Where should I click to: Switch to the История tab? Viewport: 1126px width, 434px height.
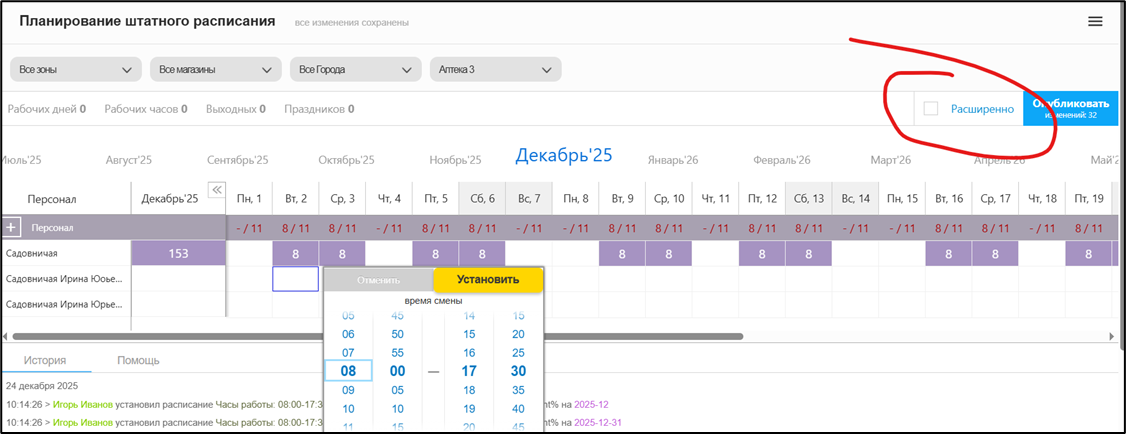coord(46,360)
